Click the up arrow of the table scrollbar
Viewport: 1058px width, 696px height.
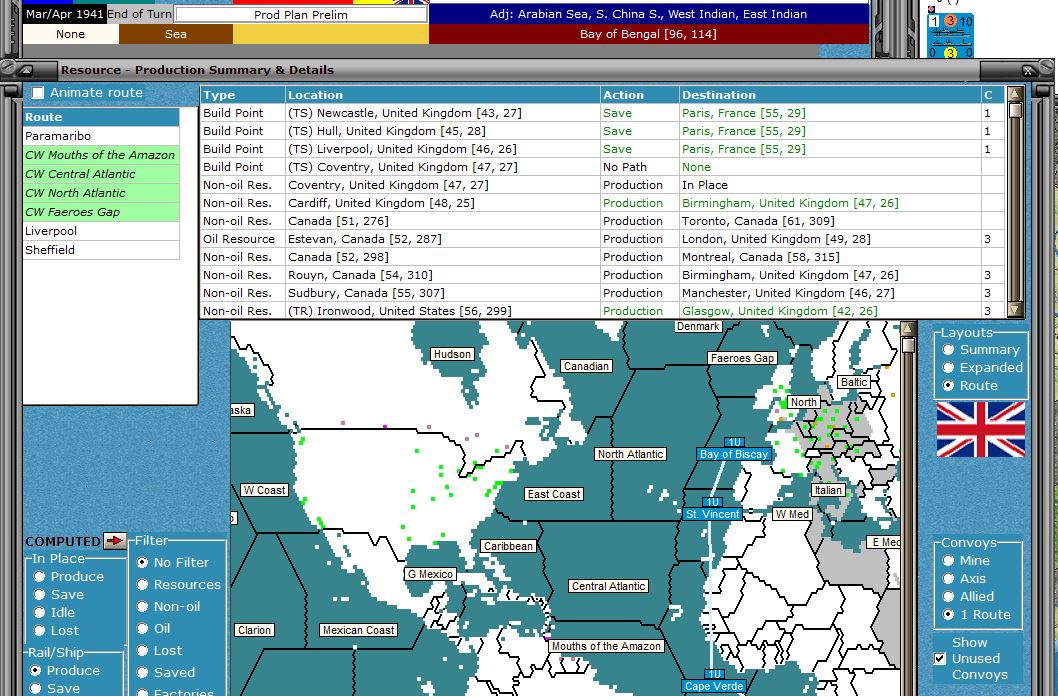click(1015, 94)
